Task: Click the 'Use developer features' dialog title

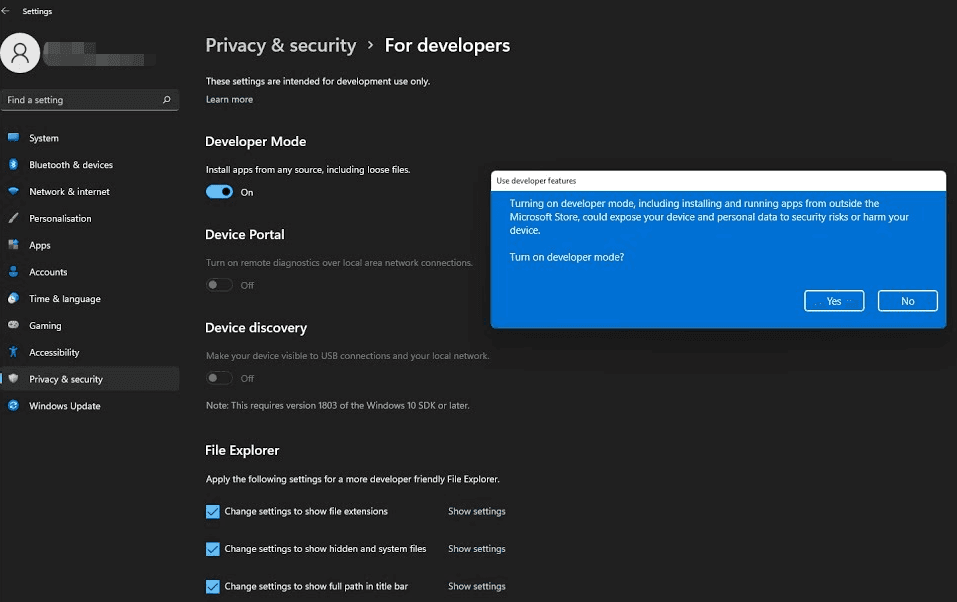Action: (536, 181)
